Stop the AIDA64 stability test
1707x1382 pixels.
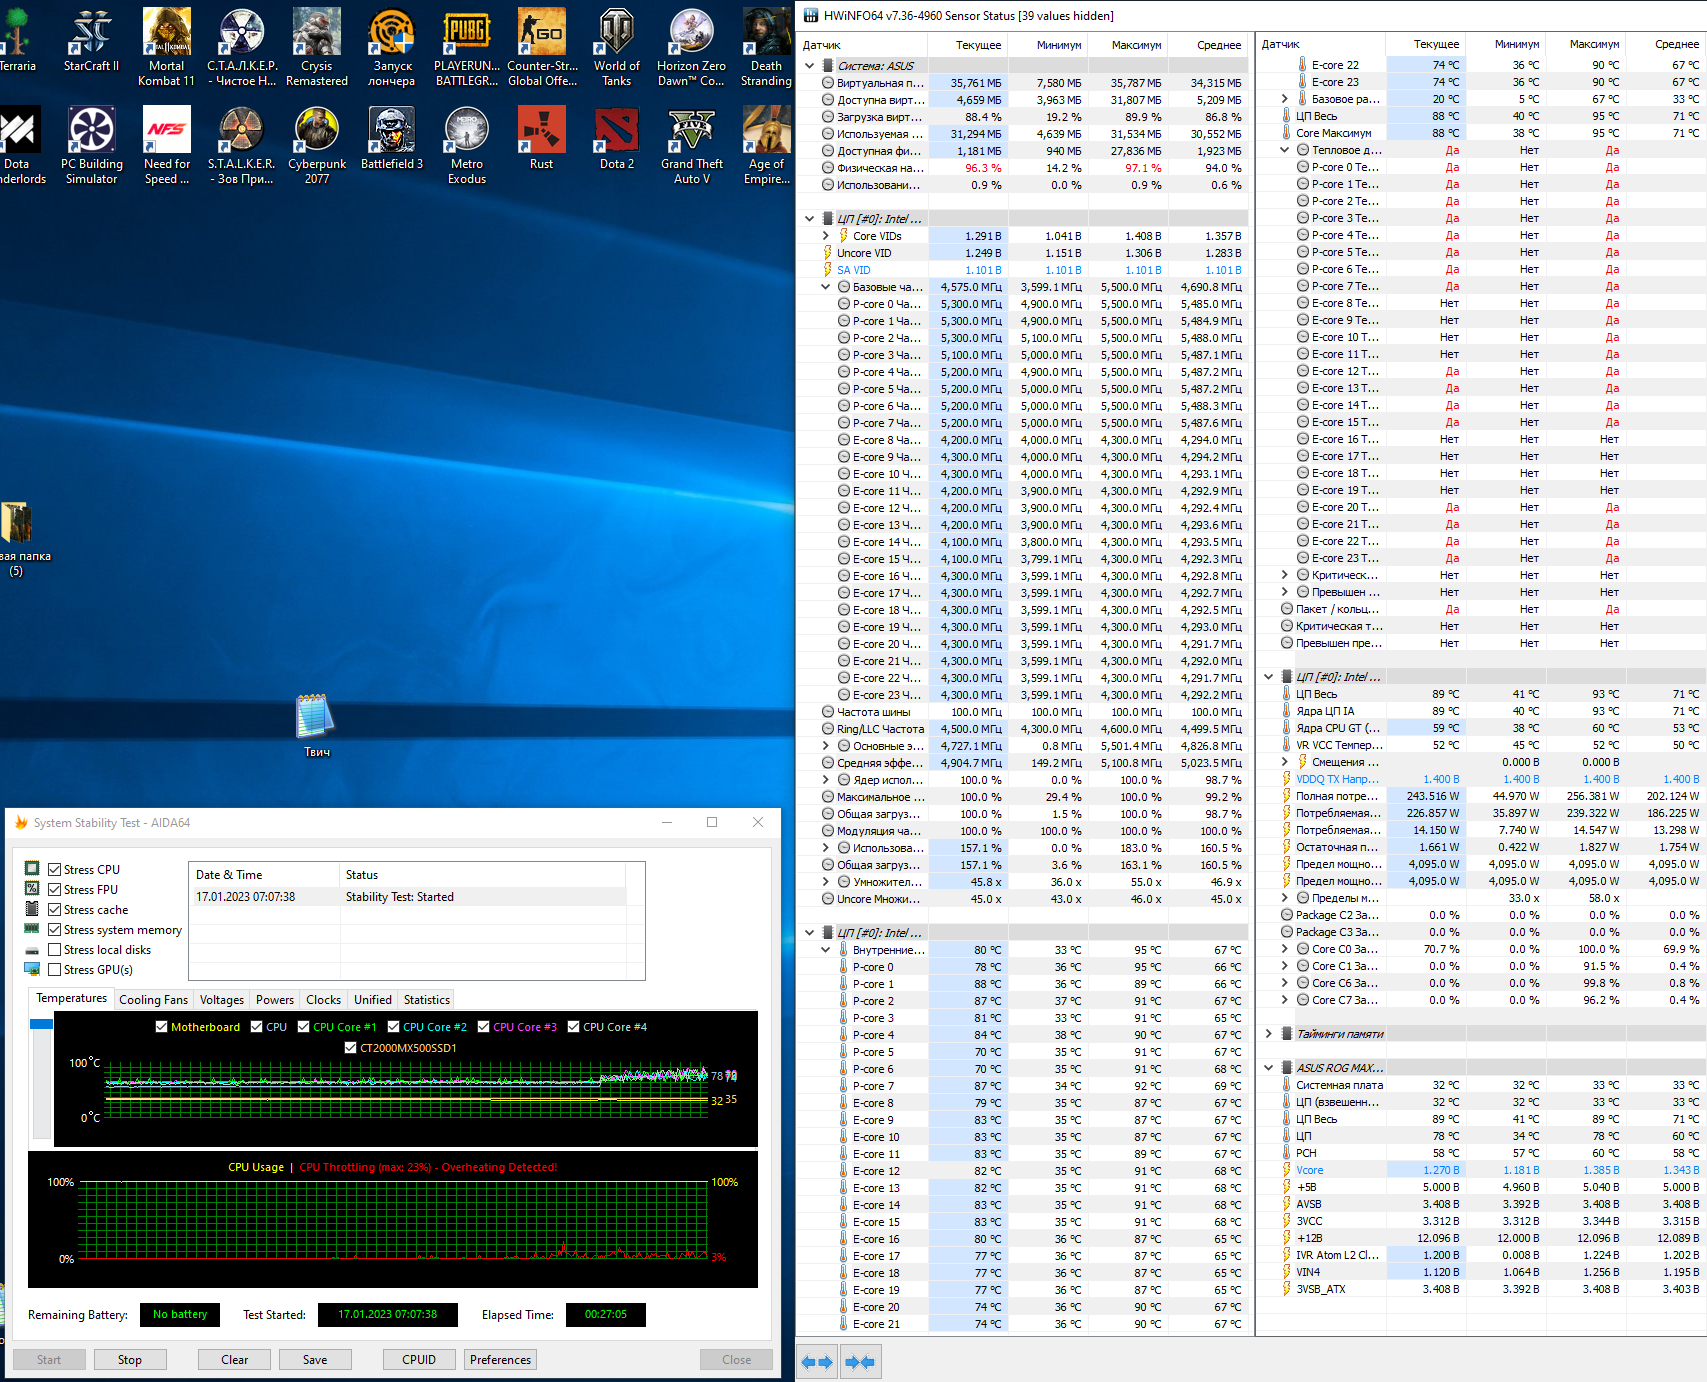tap(130, 1360)
